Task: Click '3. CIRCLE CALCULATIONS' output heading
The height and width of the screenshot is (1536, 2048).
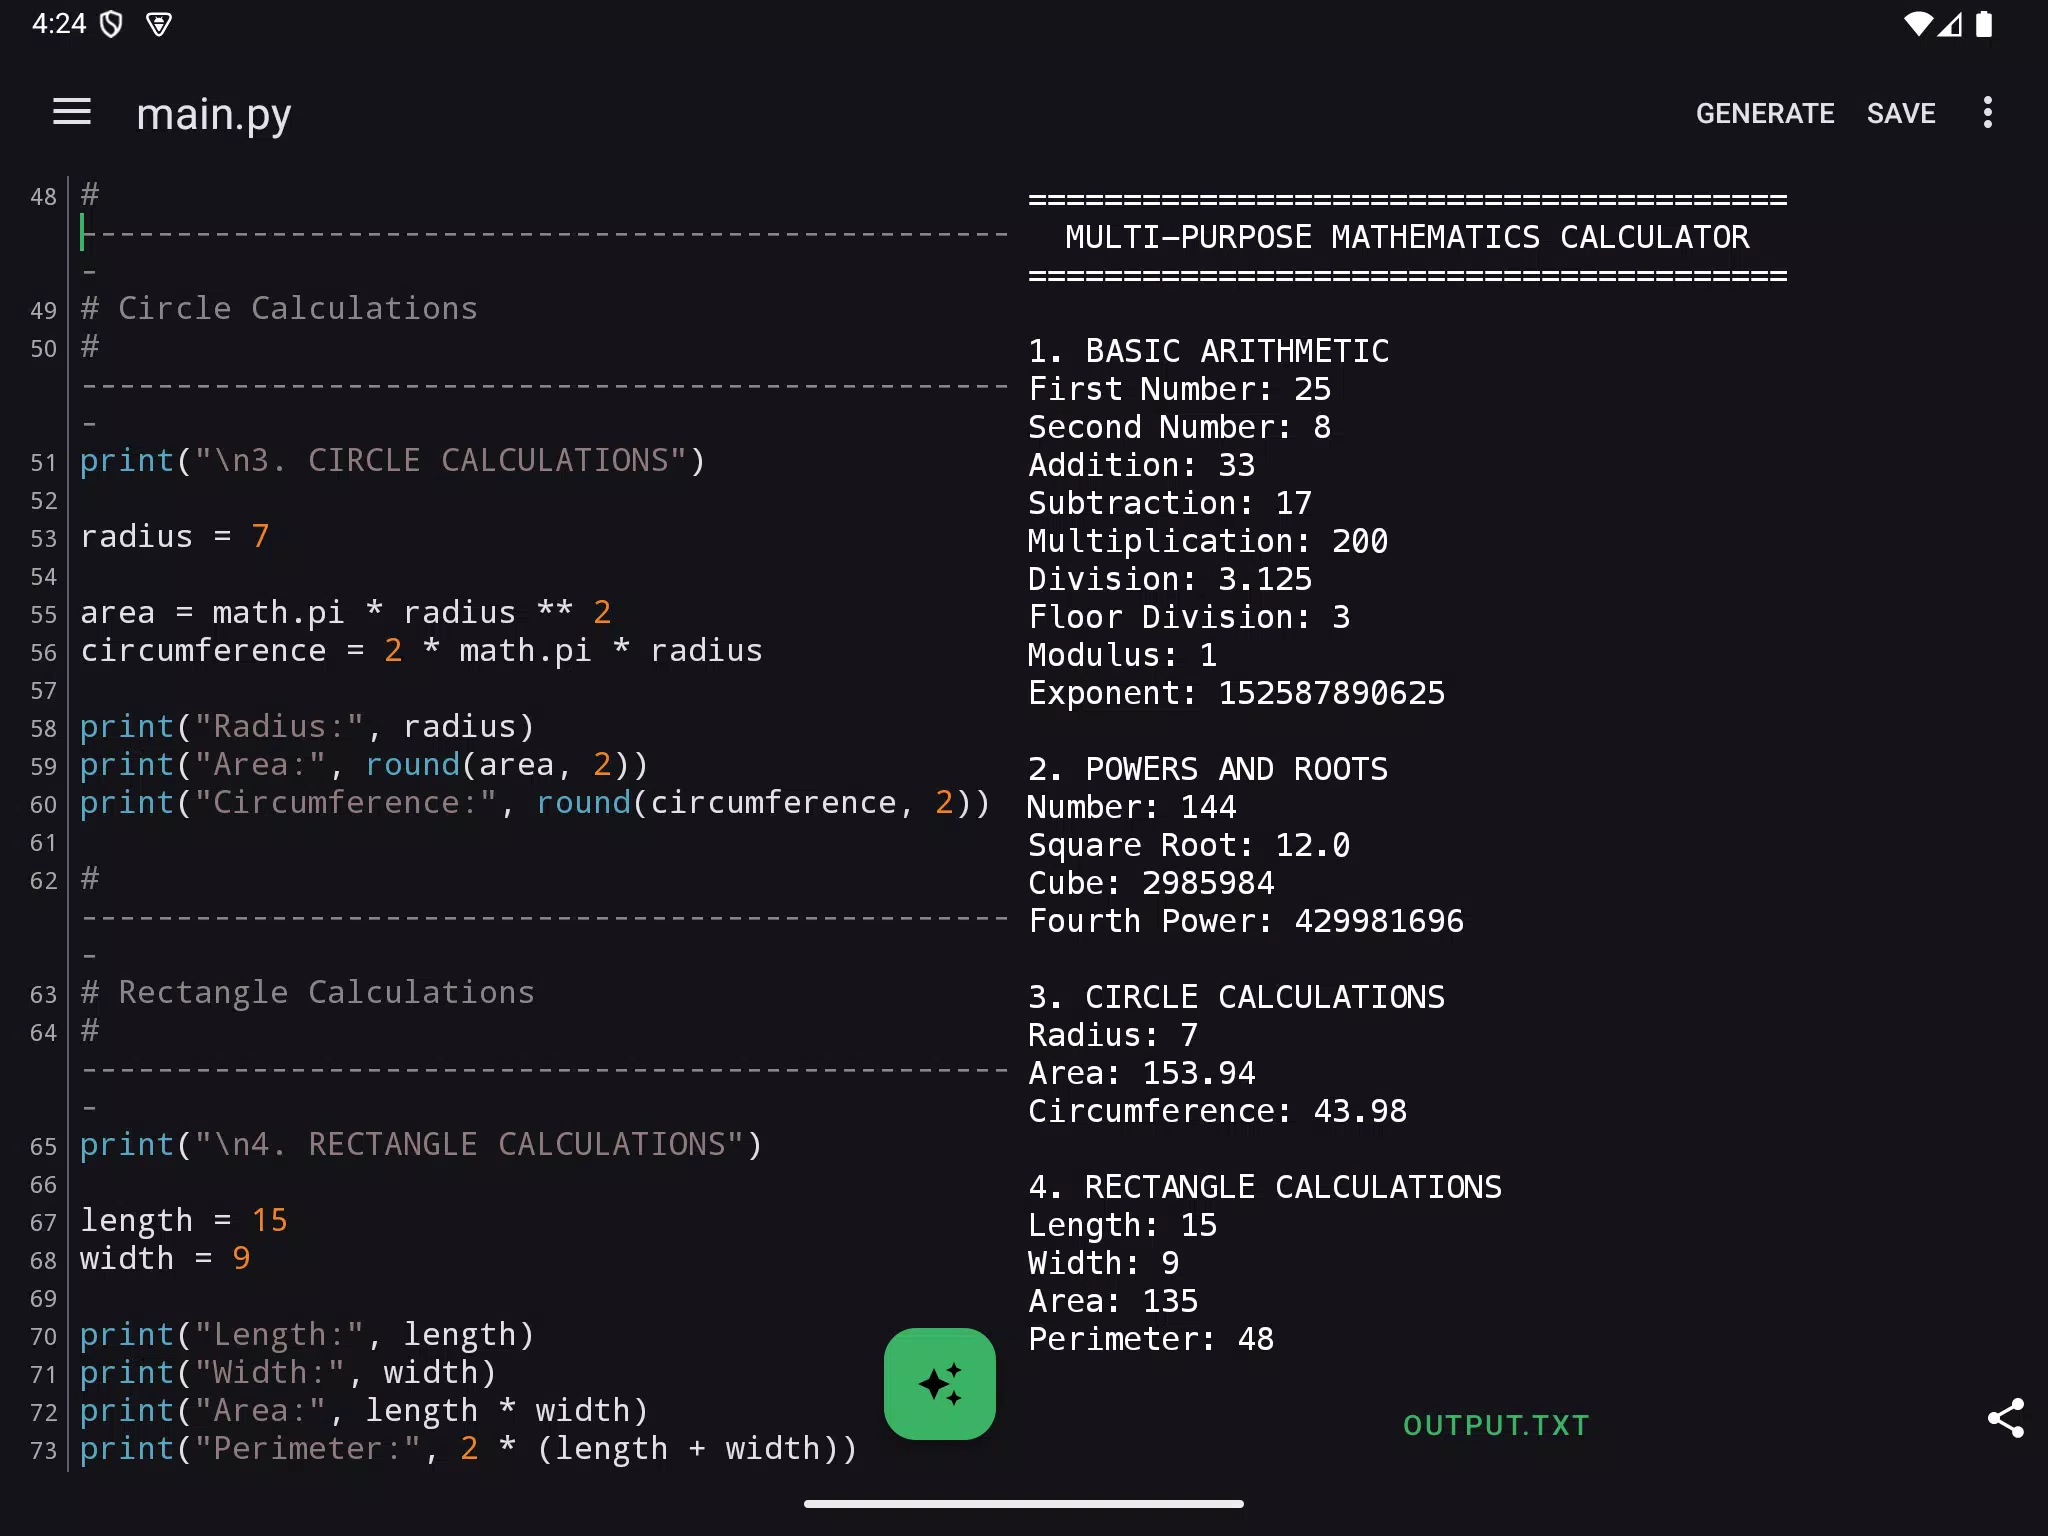Action: (x=1237, y=997)
